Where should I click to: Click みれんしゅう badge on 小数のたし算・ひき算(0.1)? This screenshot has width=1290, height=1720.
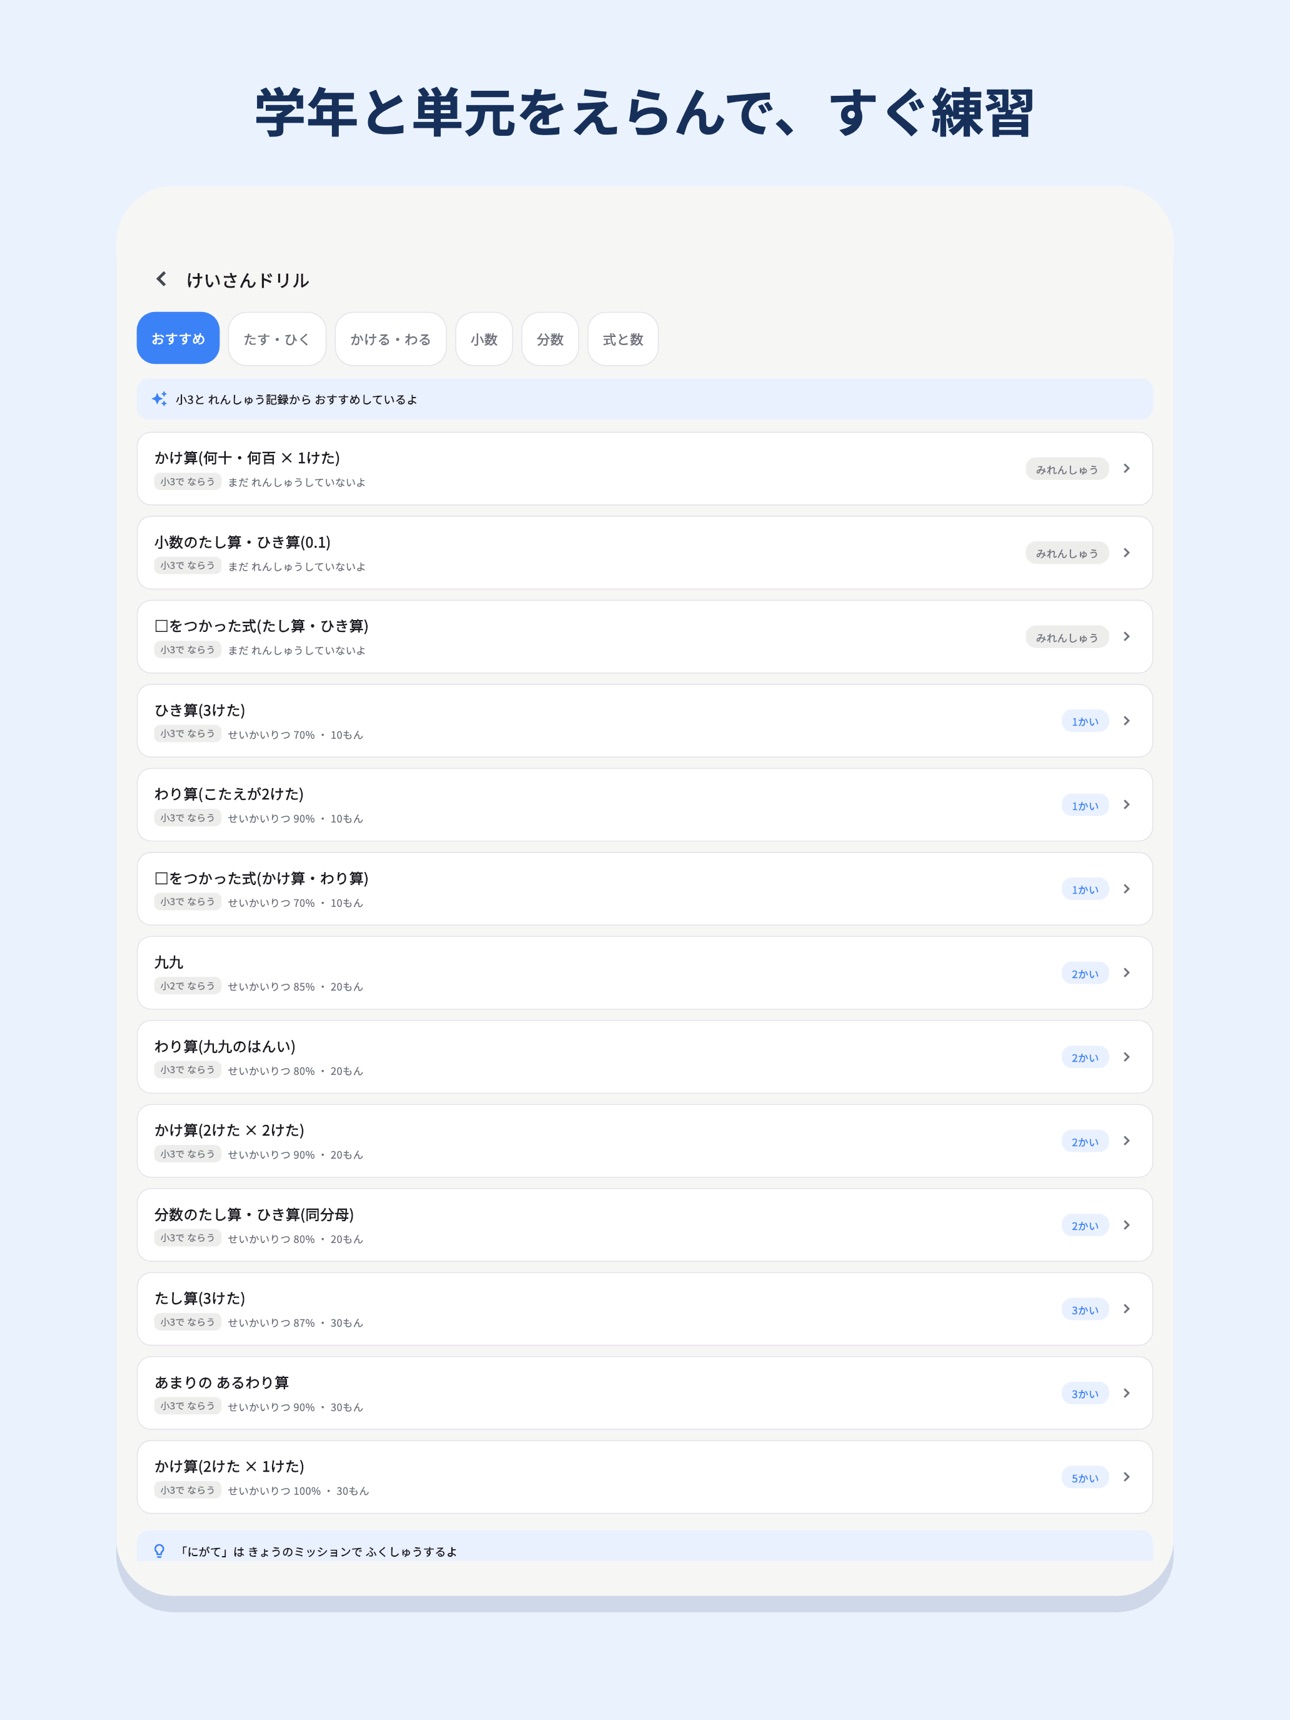(x=1067, y=553)
